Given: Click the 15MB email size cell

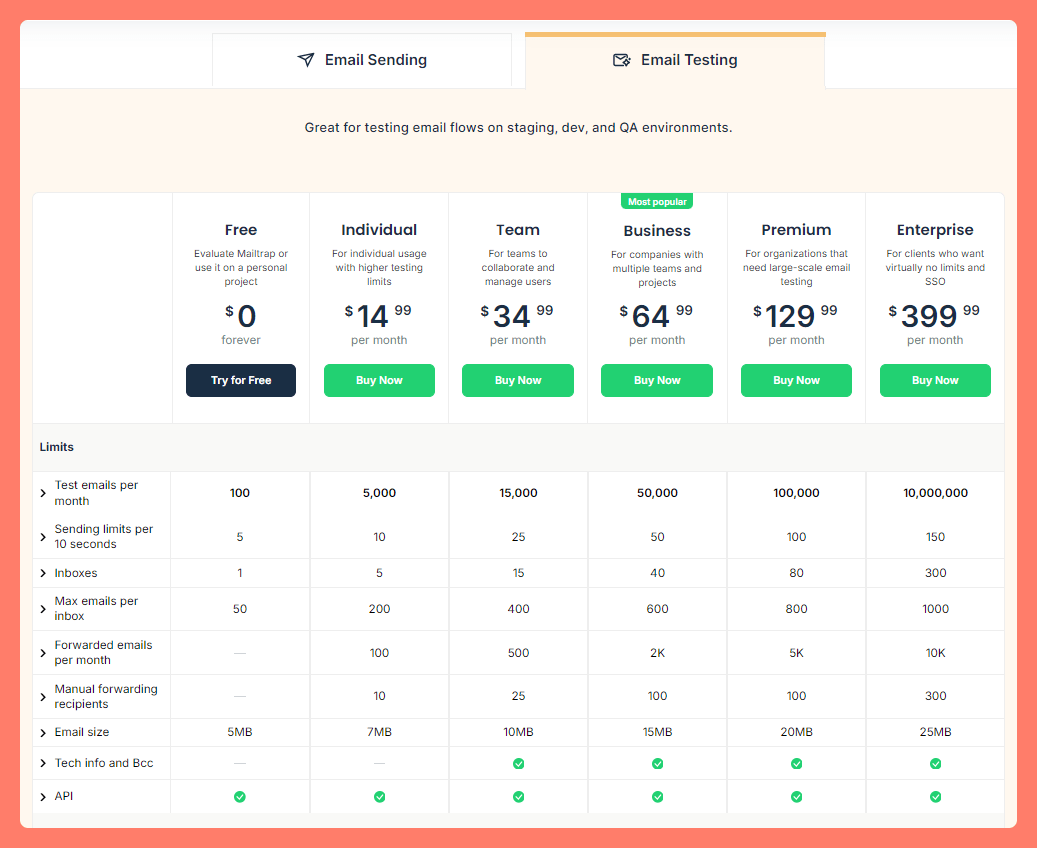Looking at the screenshot, I should [x=657, y=732].
